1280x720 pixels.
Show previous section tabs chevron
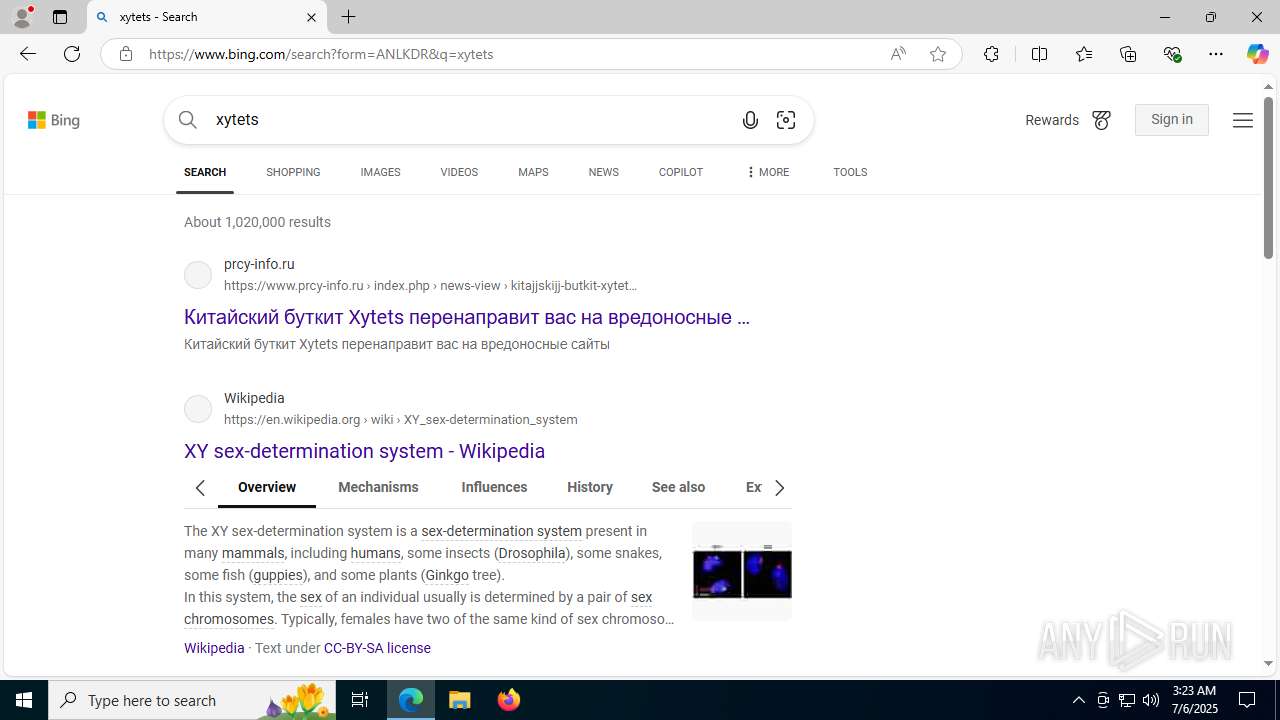(200, 488)
